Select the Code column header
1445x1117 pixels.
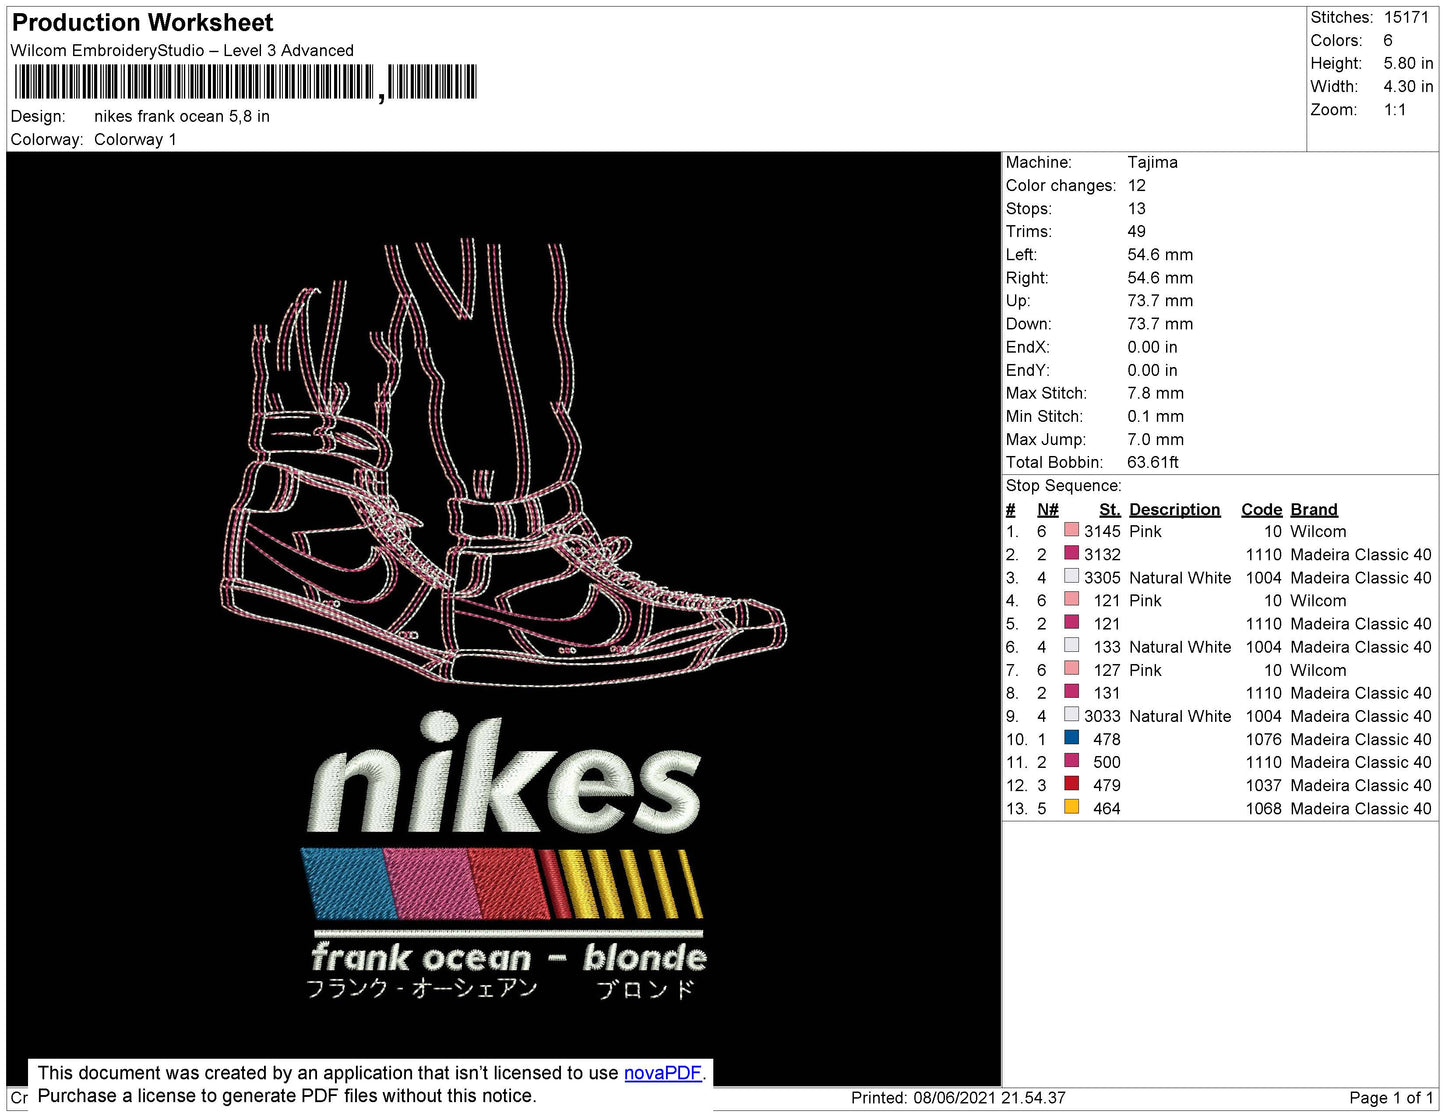(1260, 509)
